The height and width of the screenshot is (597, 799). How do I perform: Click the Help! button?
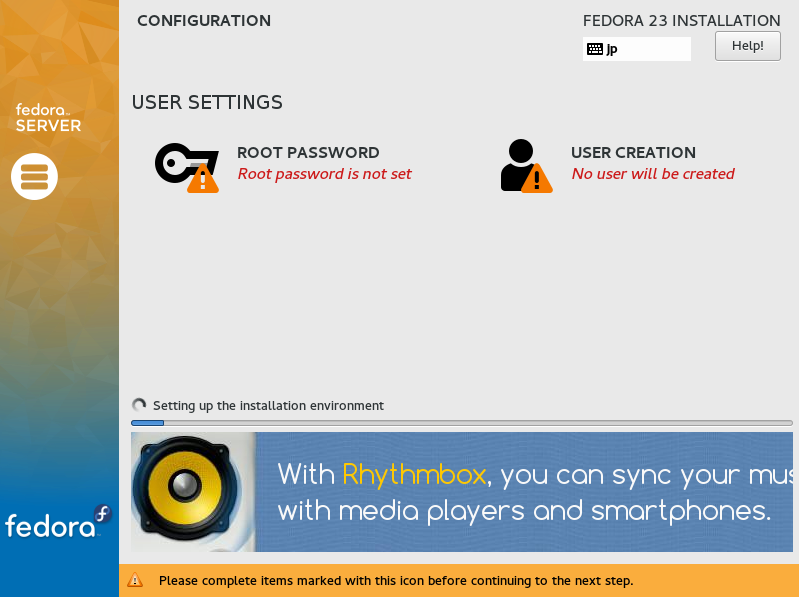748,46
